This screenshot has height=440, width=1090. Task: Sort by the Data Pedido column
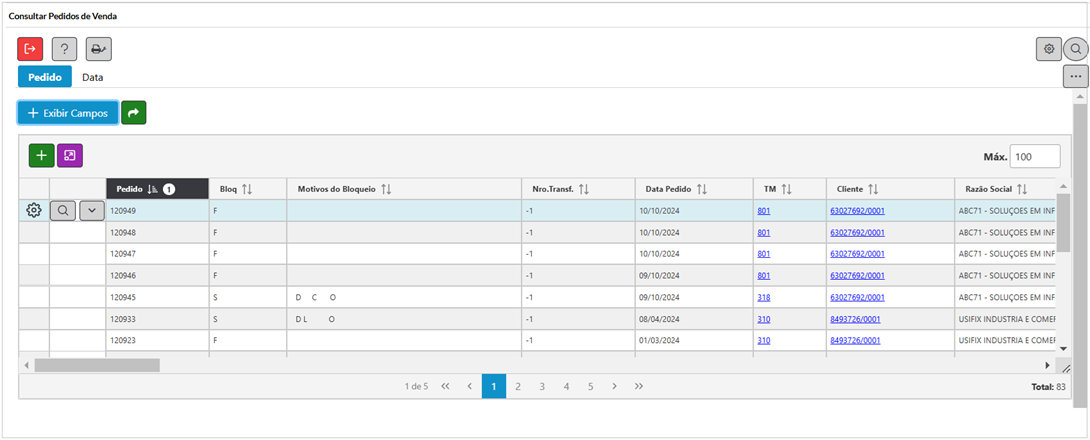click(702, 189)
